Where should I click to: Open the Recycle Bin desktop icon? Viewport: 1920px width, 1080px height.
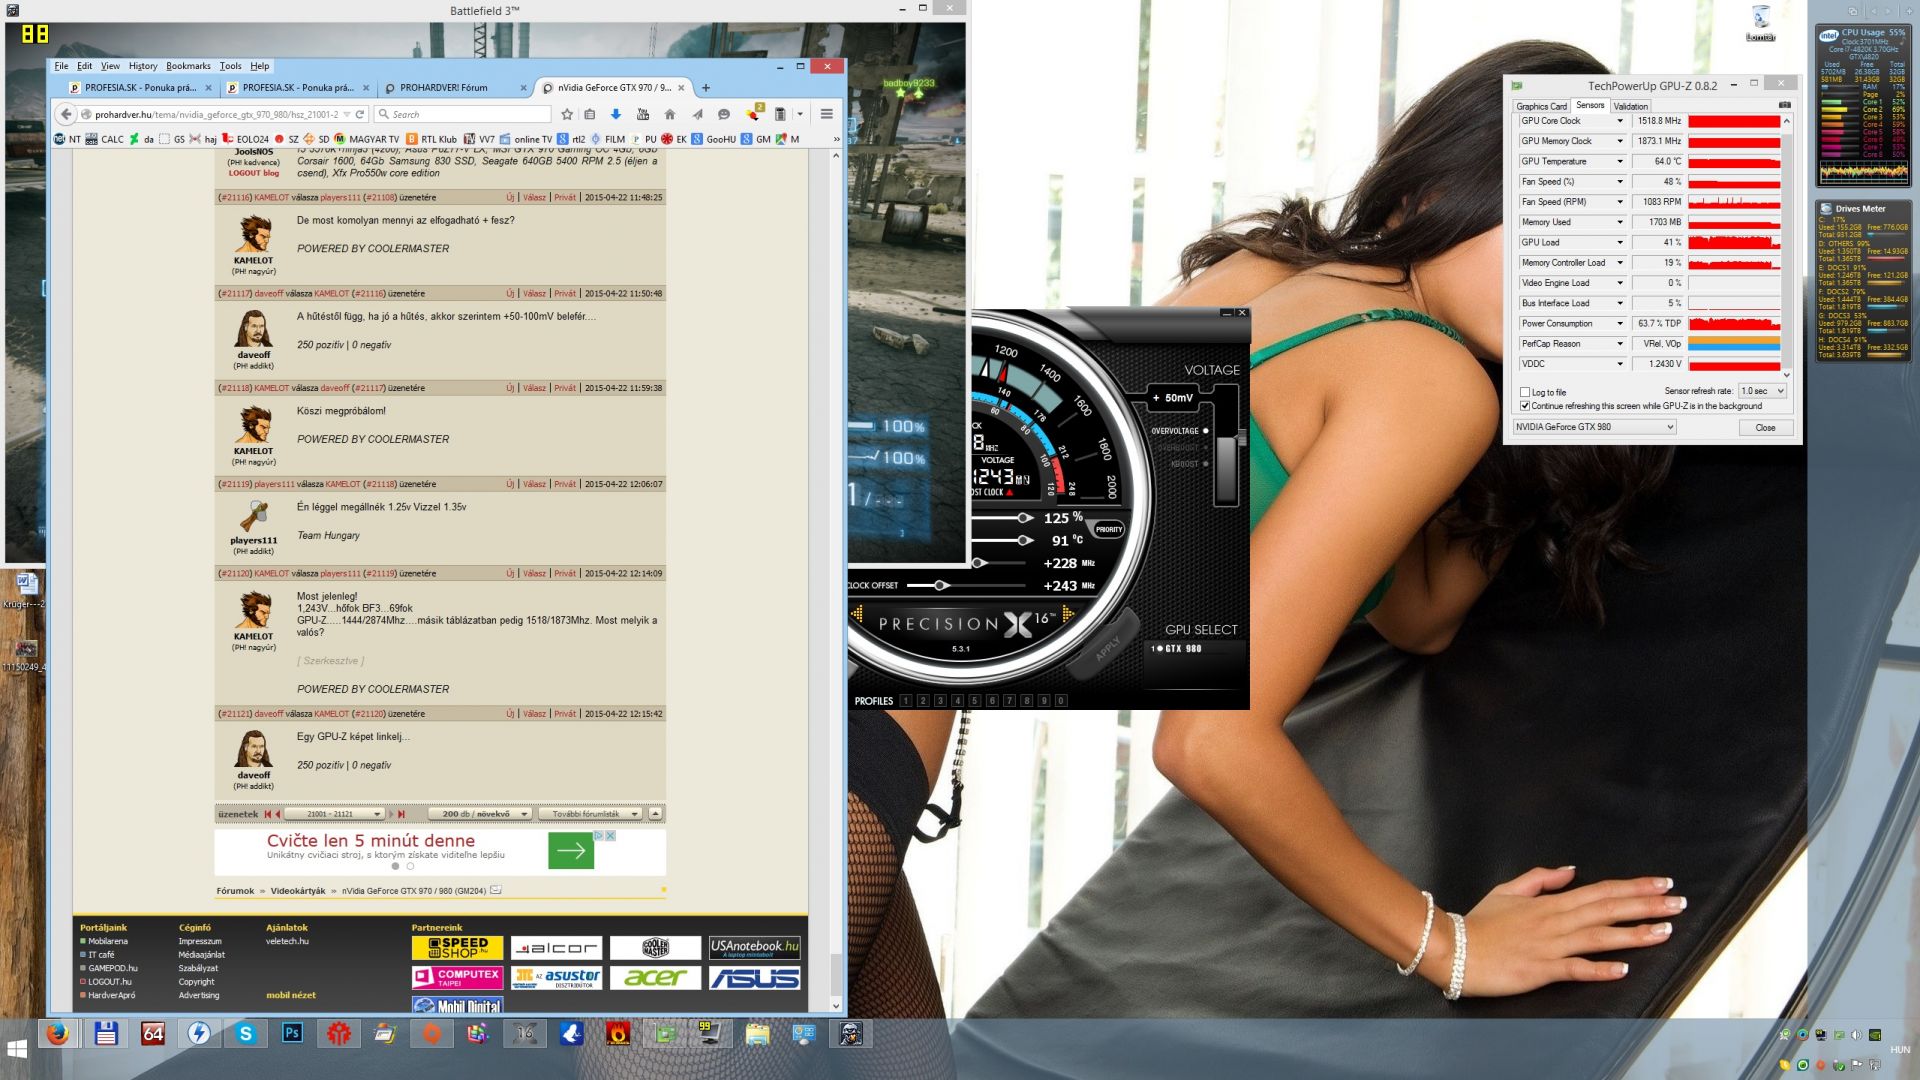click(x=1761, y=22)
